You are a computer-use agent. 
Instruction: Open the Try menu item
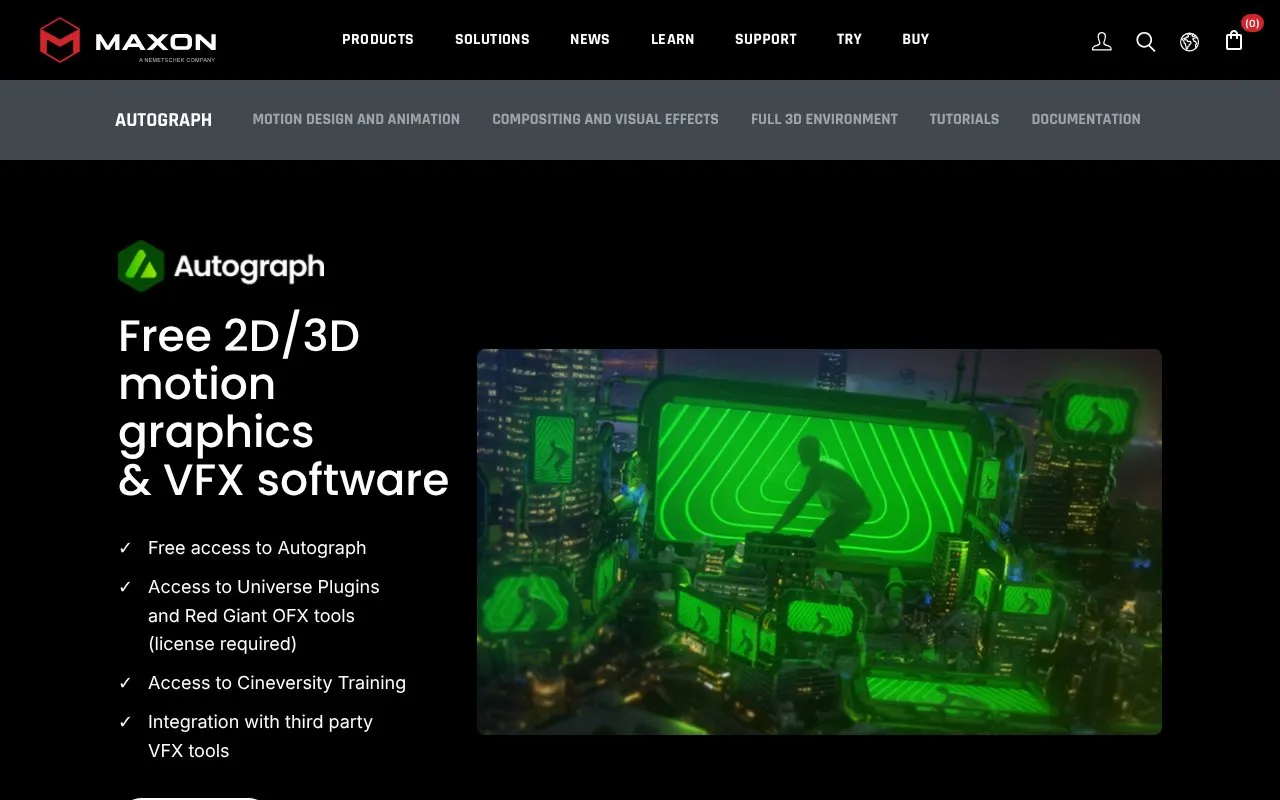coord(849,39)
